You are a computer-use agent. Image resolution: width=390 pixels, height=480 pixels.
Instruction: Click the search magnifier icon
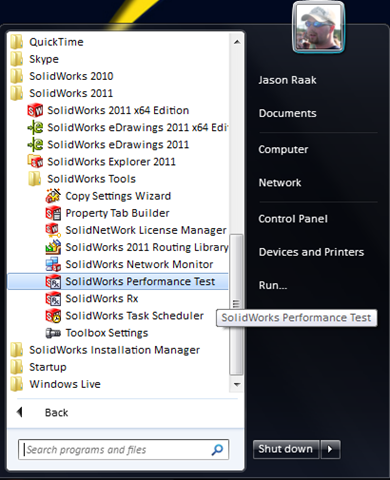coord(217,450)
